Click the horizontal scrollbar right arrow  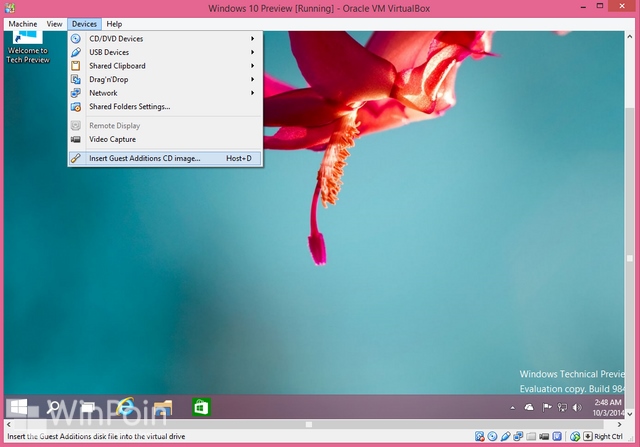pos(620,425)
